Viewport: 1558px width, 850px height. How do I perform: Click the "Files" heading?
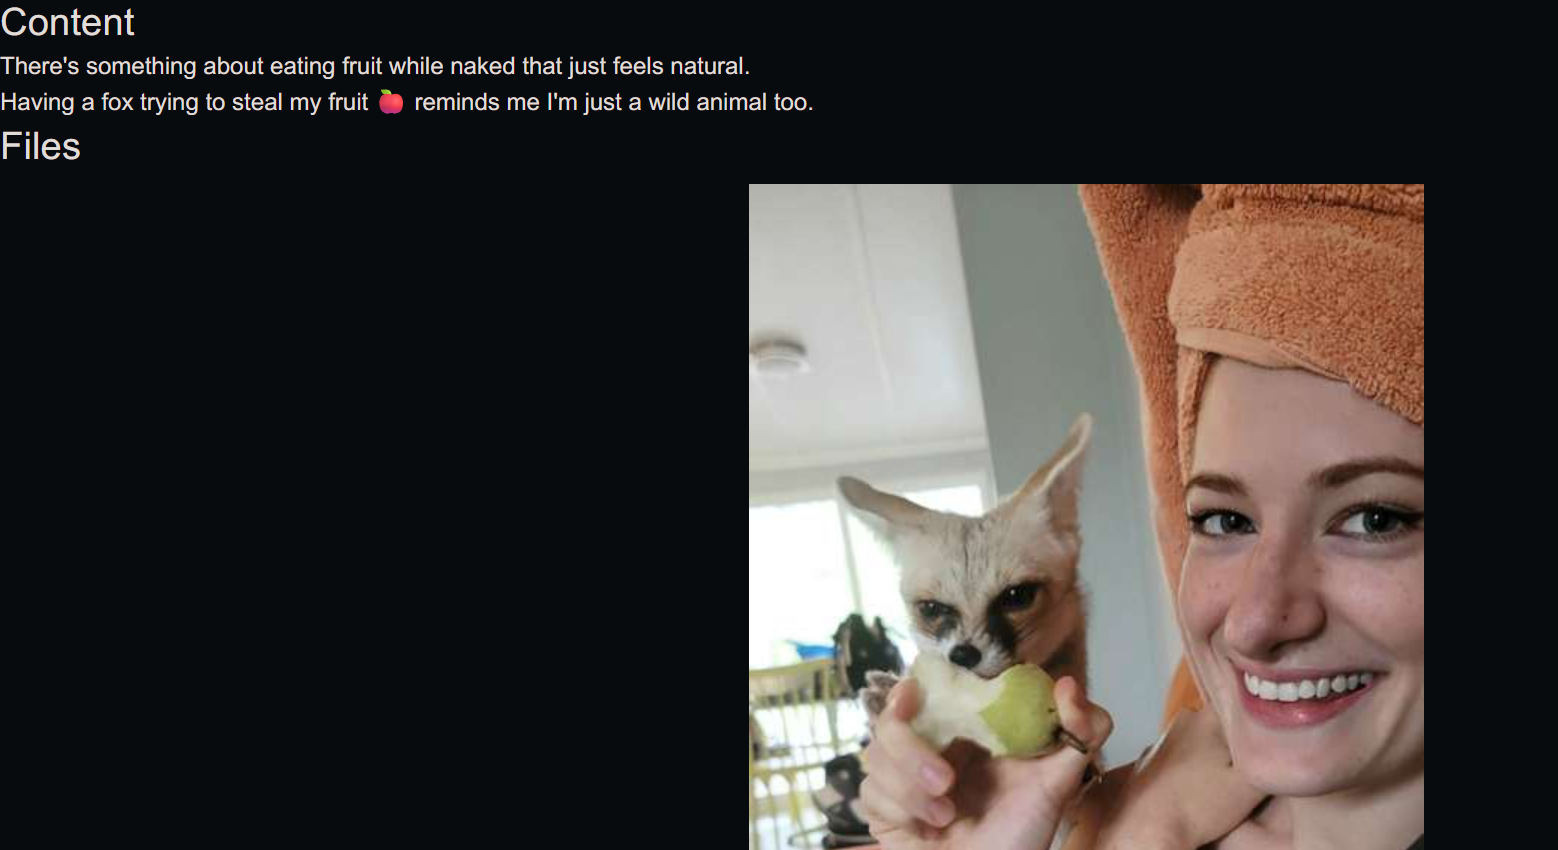click(40, 146)
